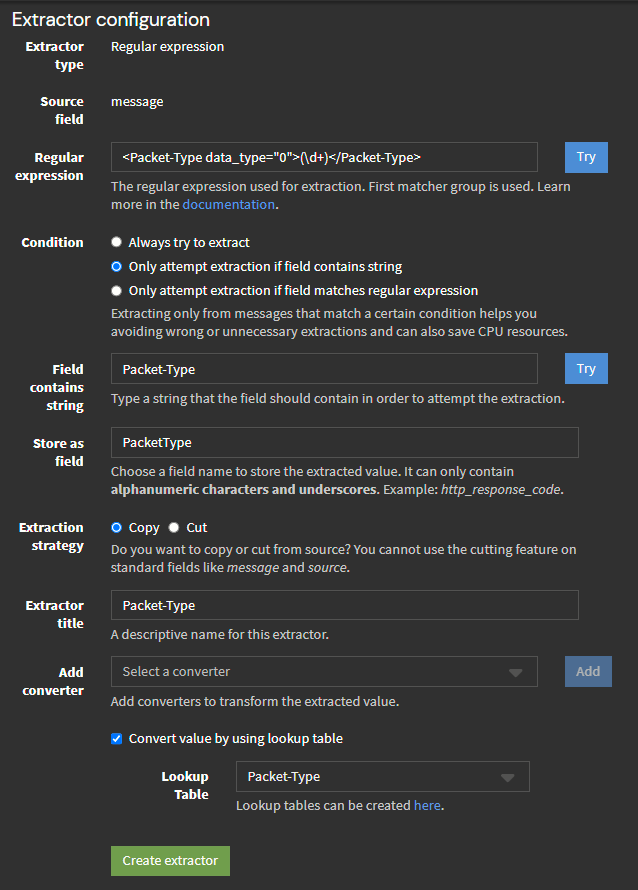638x890 pixels.
Task: Toggle 'Convert value by using lookup table'
Action: (117, 739)
